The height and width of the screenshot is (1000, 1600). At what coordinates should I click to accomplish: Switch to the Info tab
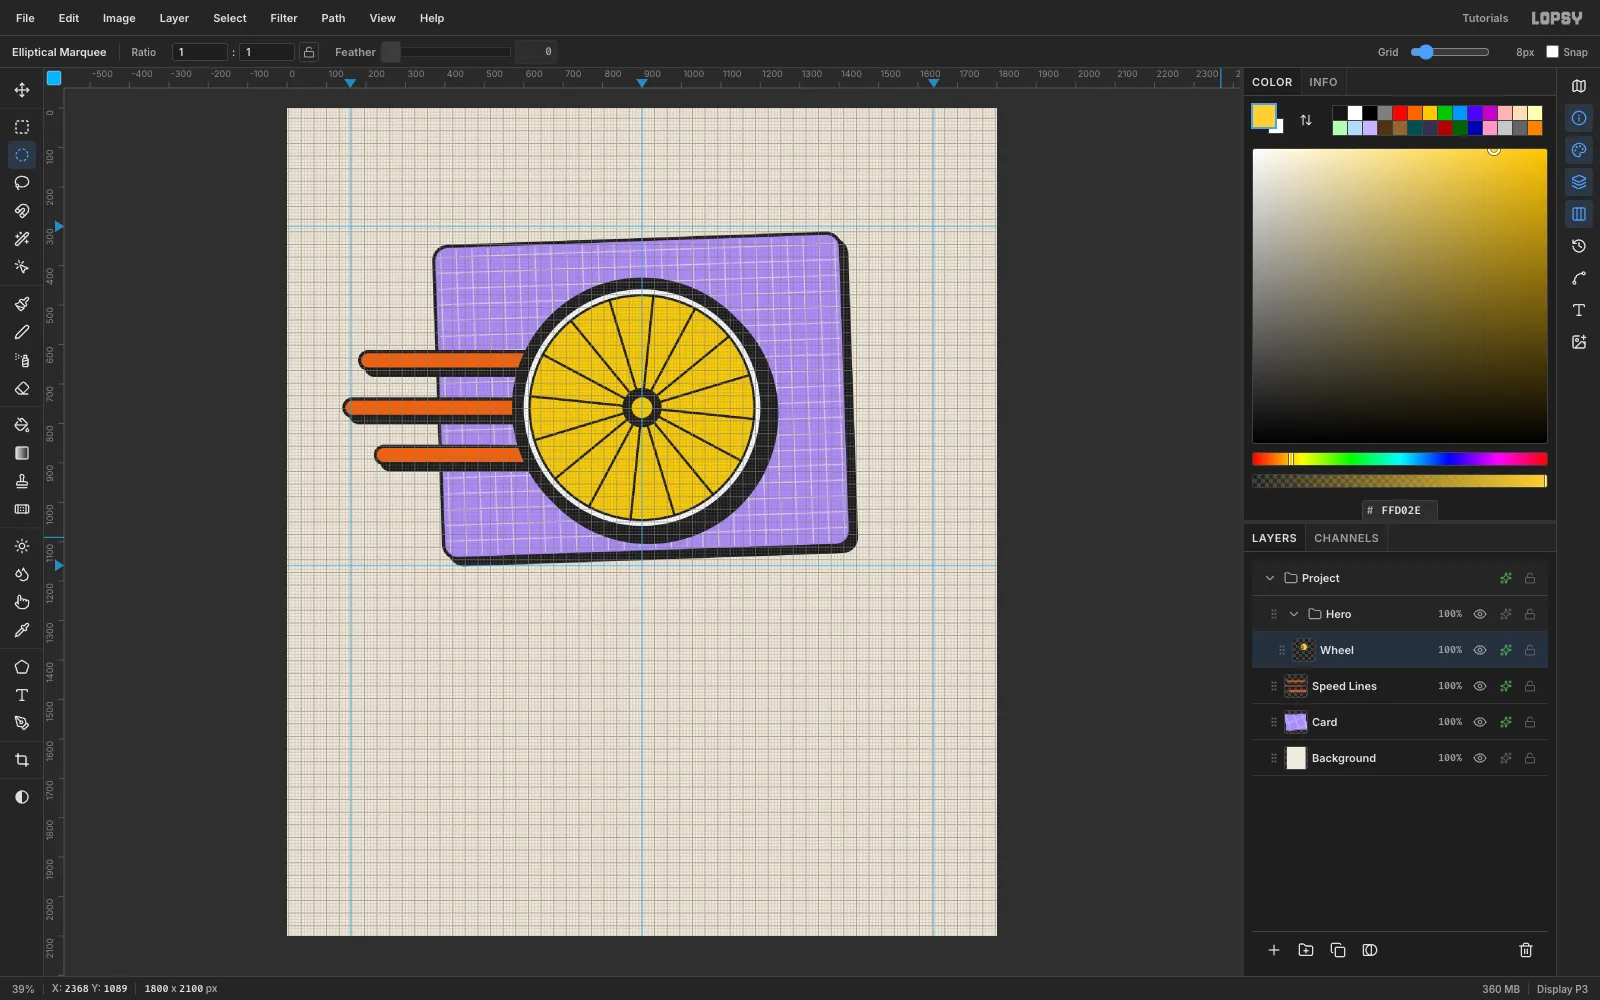[x=1323, y=82]
